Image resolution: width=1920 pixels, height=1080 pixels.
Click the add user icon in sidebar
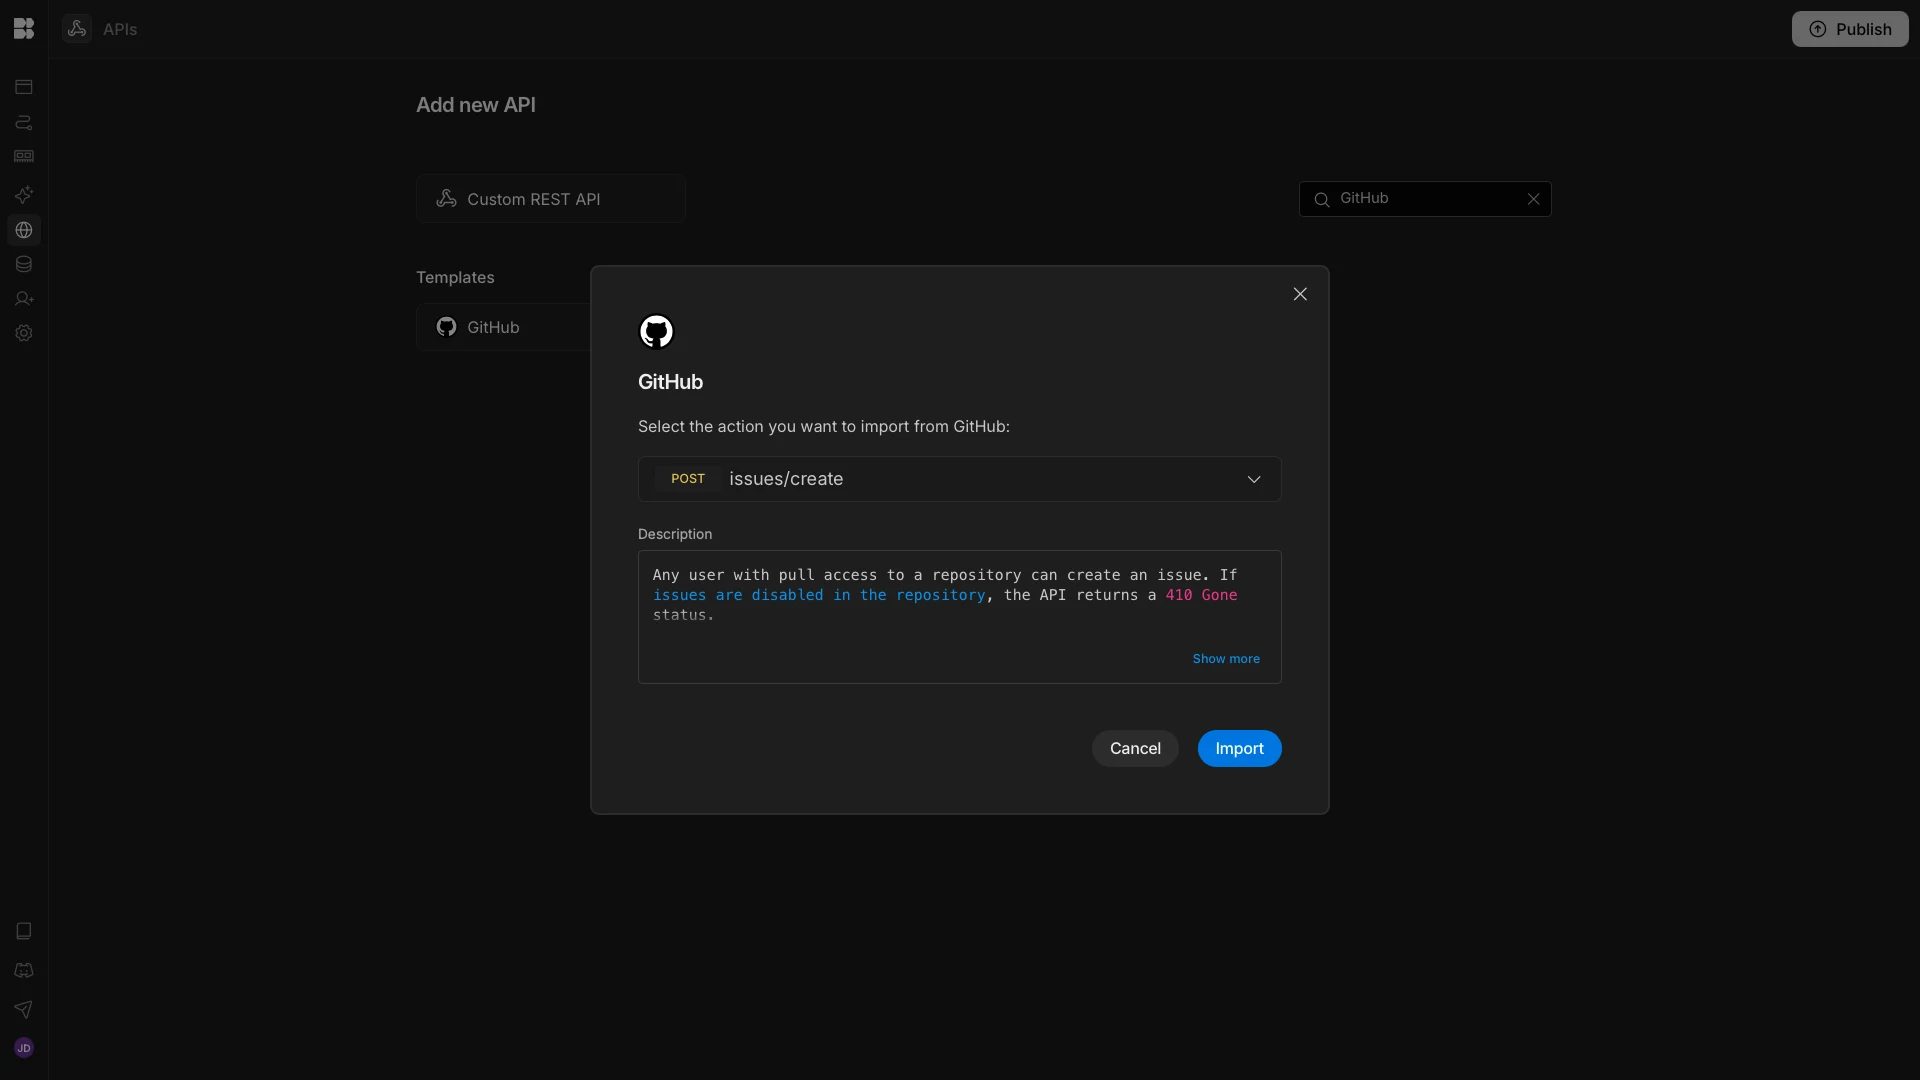[24, 299]
